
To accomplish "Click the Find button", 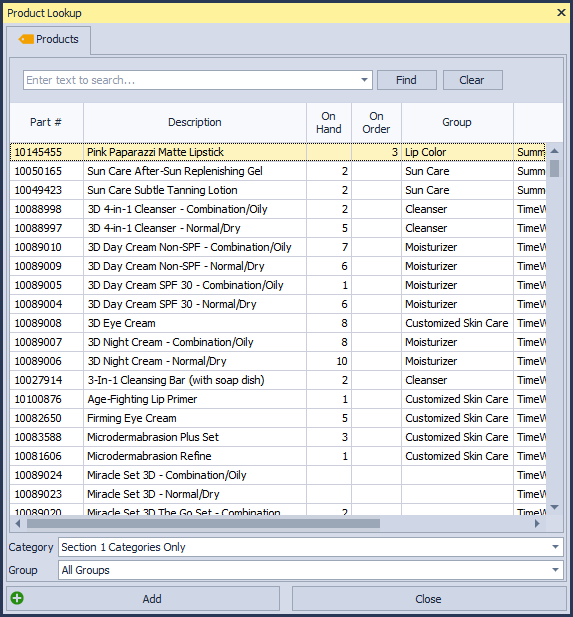I will 407,80.
